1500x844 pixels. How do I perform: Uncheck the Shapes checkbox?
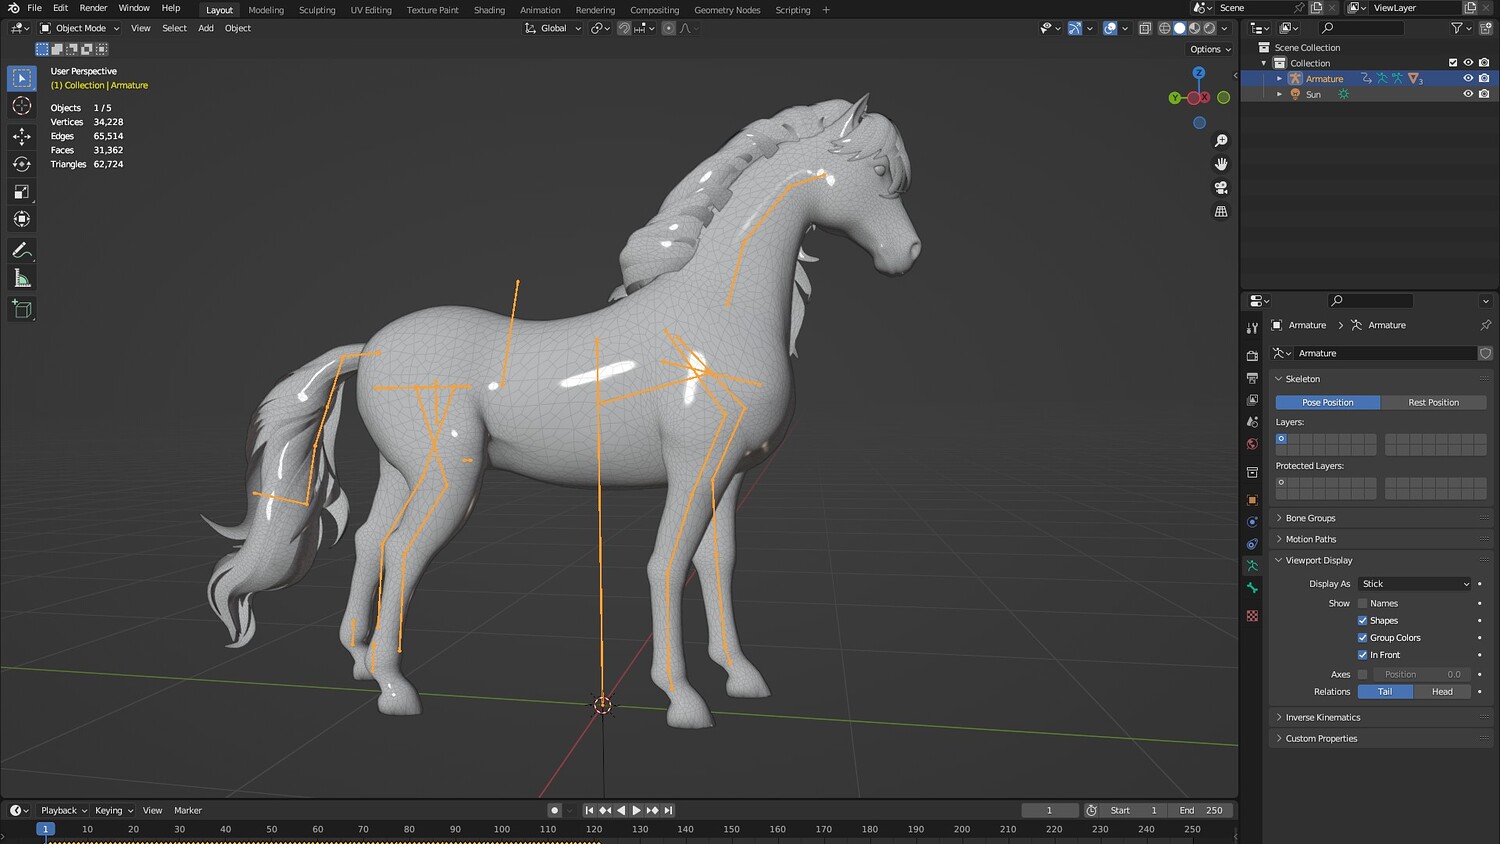pos(1362,620)
